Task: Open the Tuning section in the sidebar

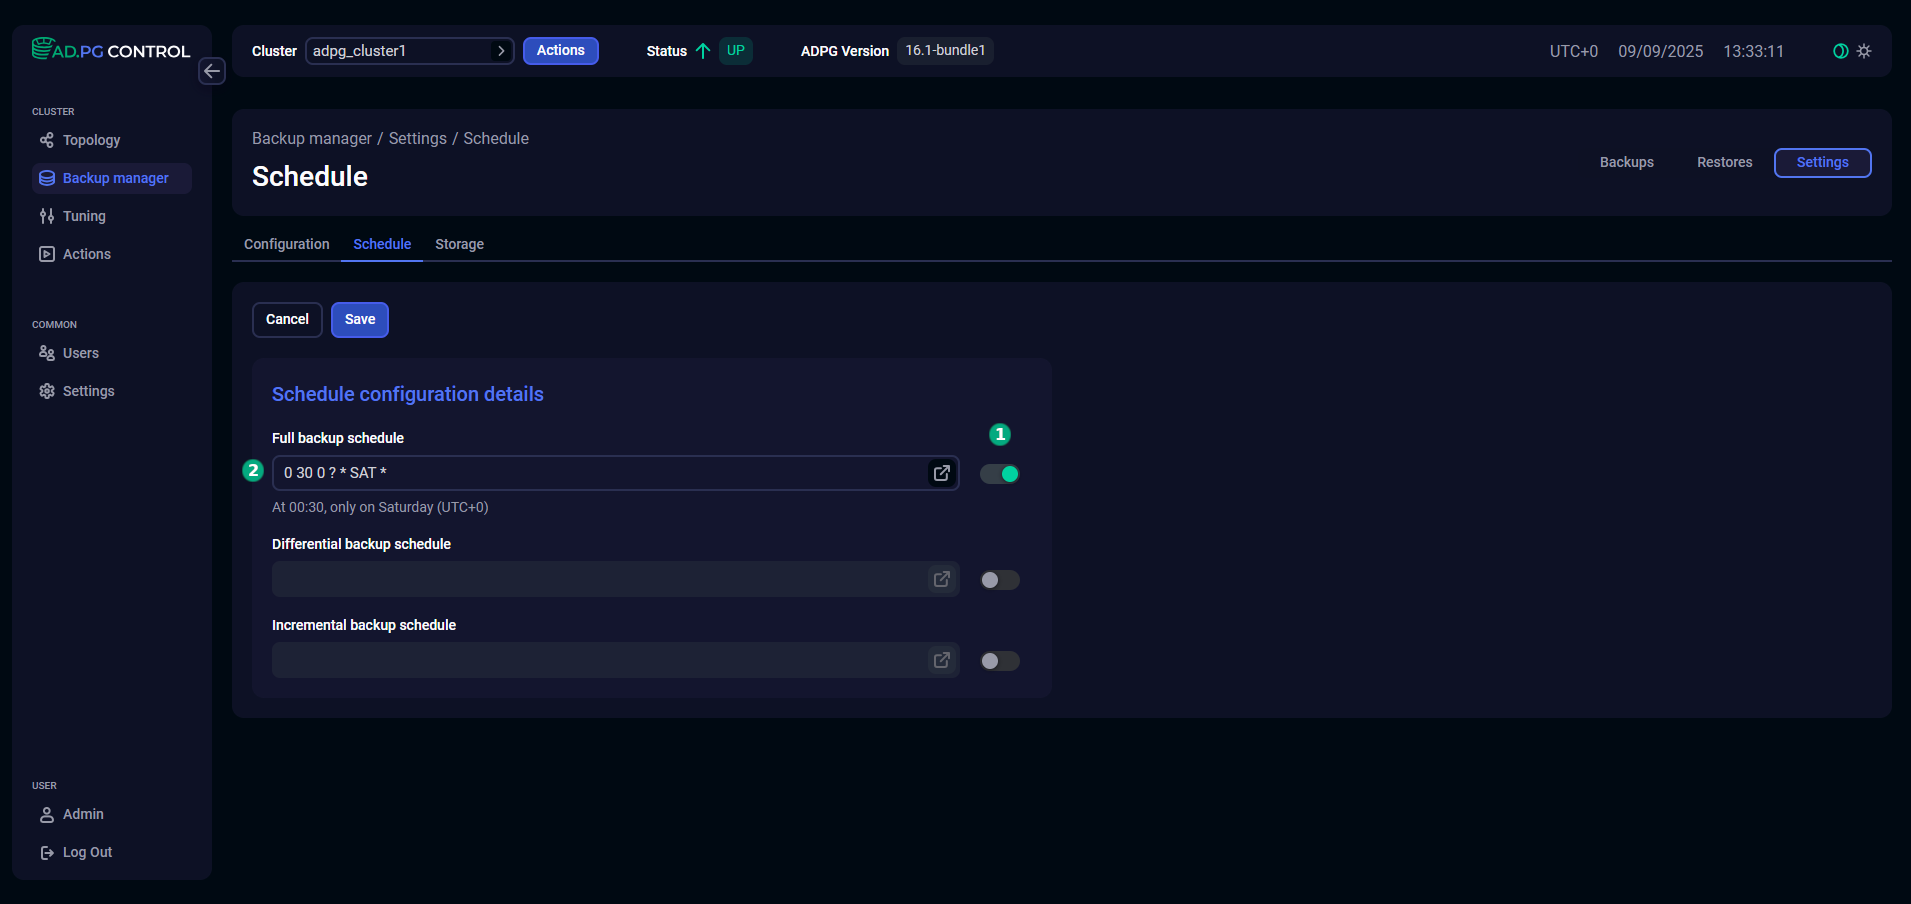Action: (x=84, y=216)
